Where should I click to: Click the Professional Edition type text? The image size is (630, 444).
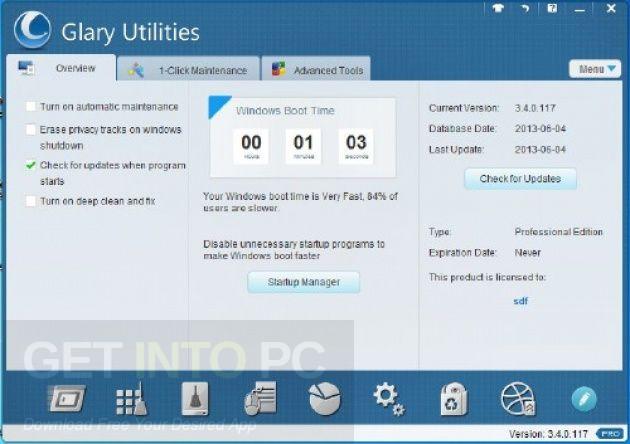click(x=558, y=232)
